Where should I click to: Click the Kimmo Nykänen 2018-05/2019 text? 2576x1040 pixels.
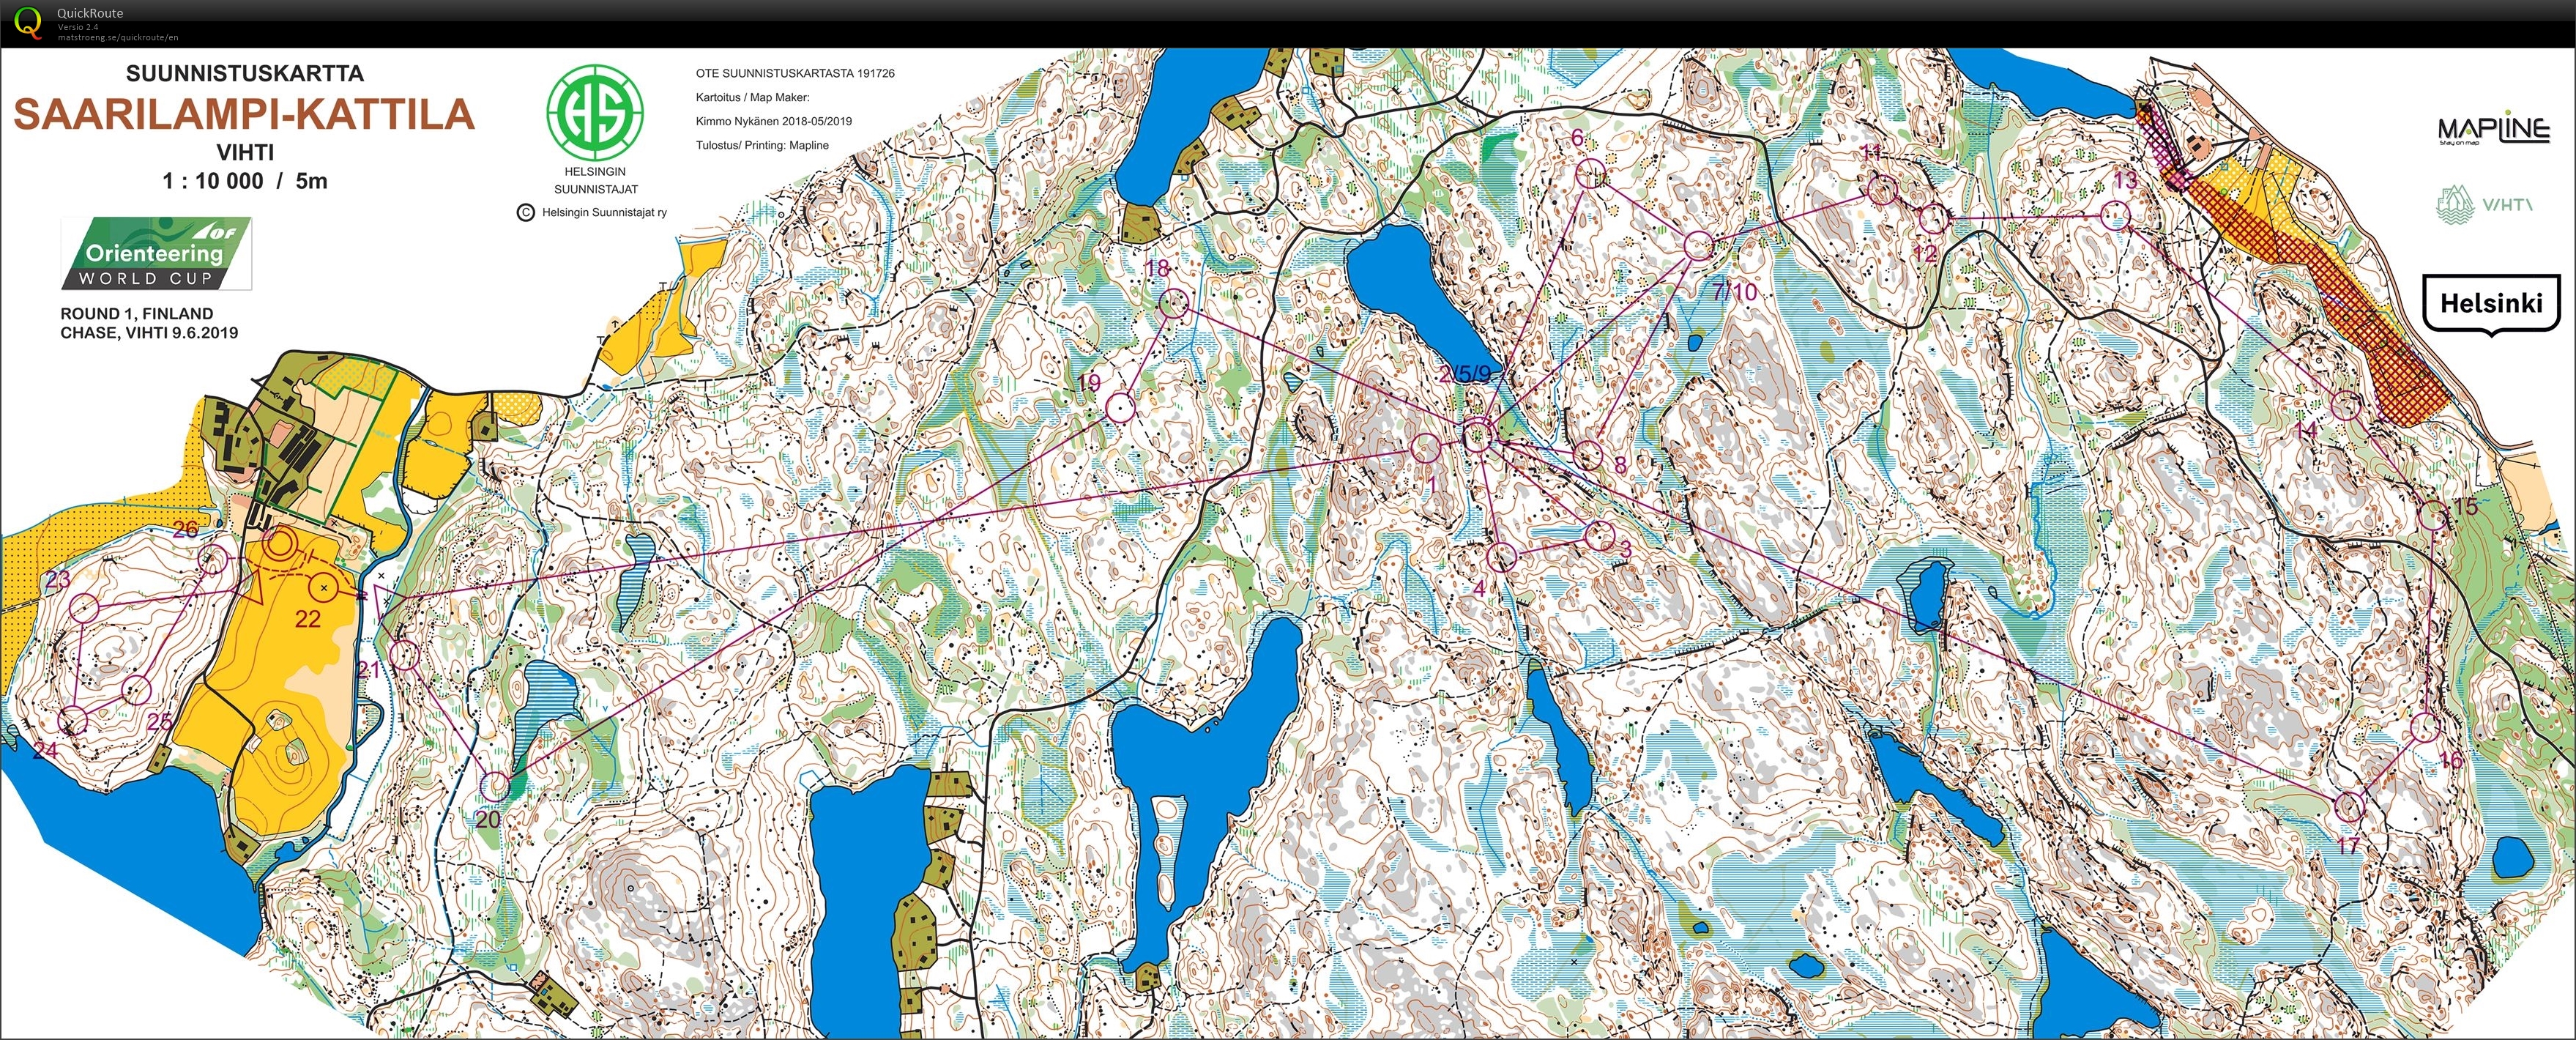(x=774, y=121)
